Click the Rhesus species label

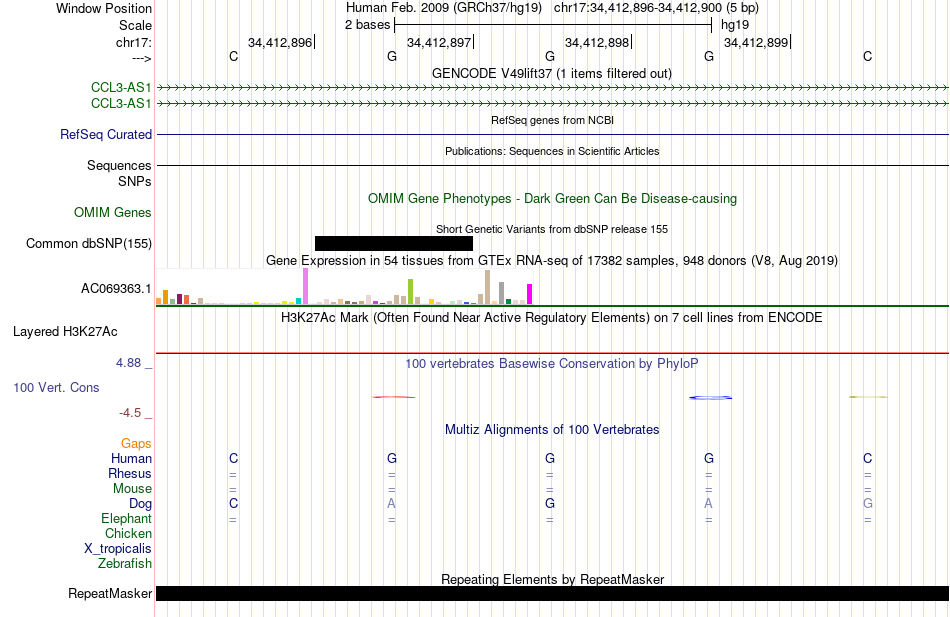coord(130,473)
